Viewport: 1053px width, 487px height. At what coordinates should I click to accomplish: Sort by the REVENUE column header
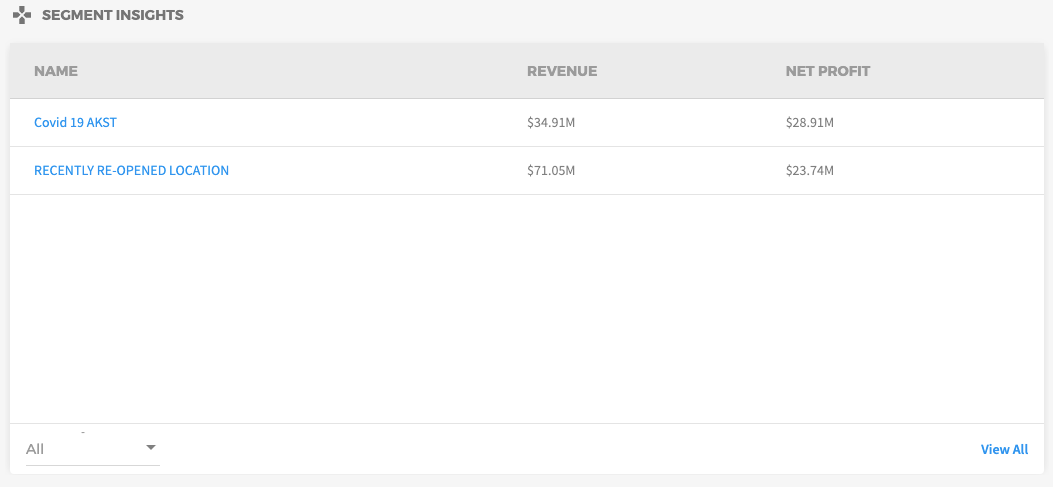tap(562, 71)
